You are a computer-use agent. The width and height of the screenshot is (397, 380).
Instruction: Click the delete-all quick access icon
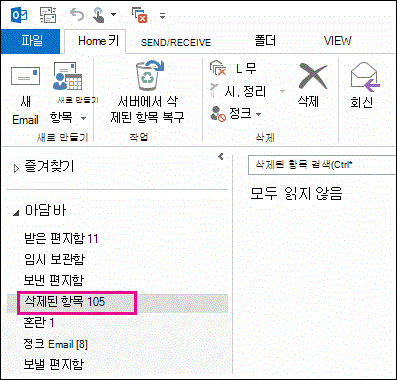pos(139,15)
